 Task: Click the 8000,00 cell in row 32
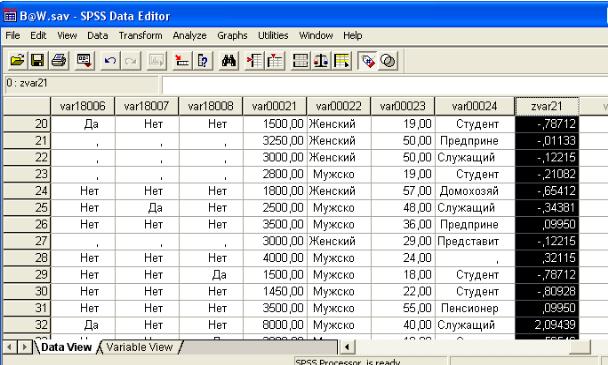[275, 325]
